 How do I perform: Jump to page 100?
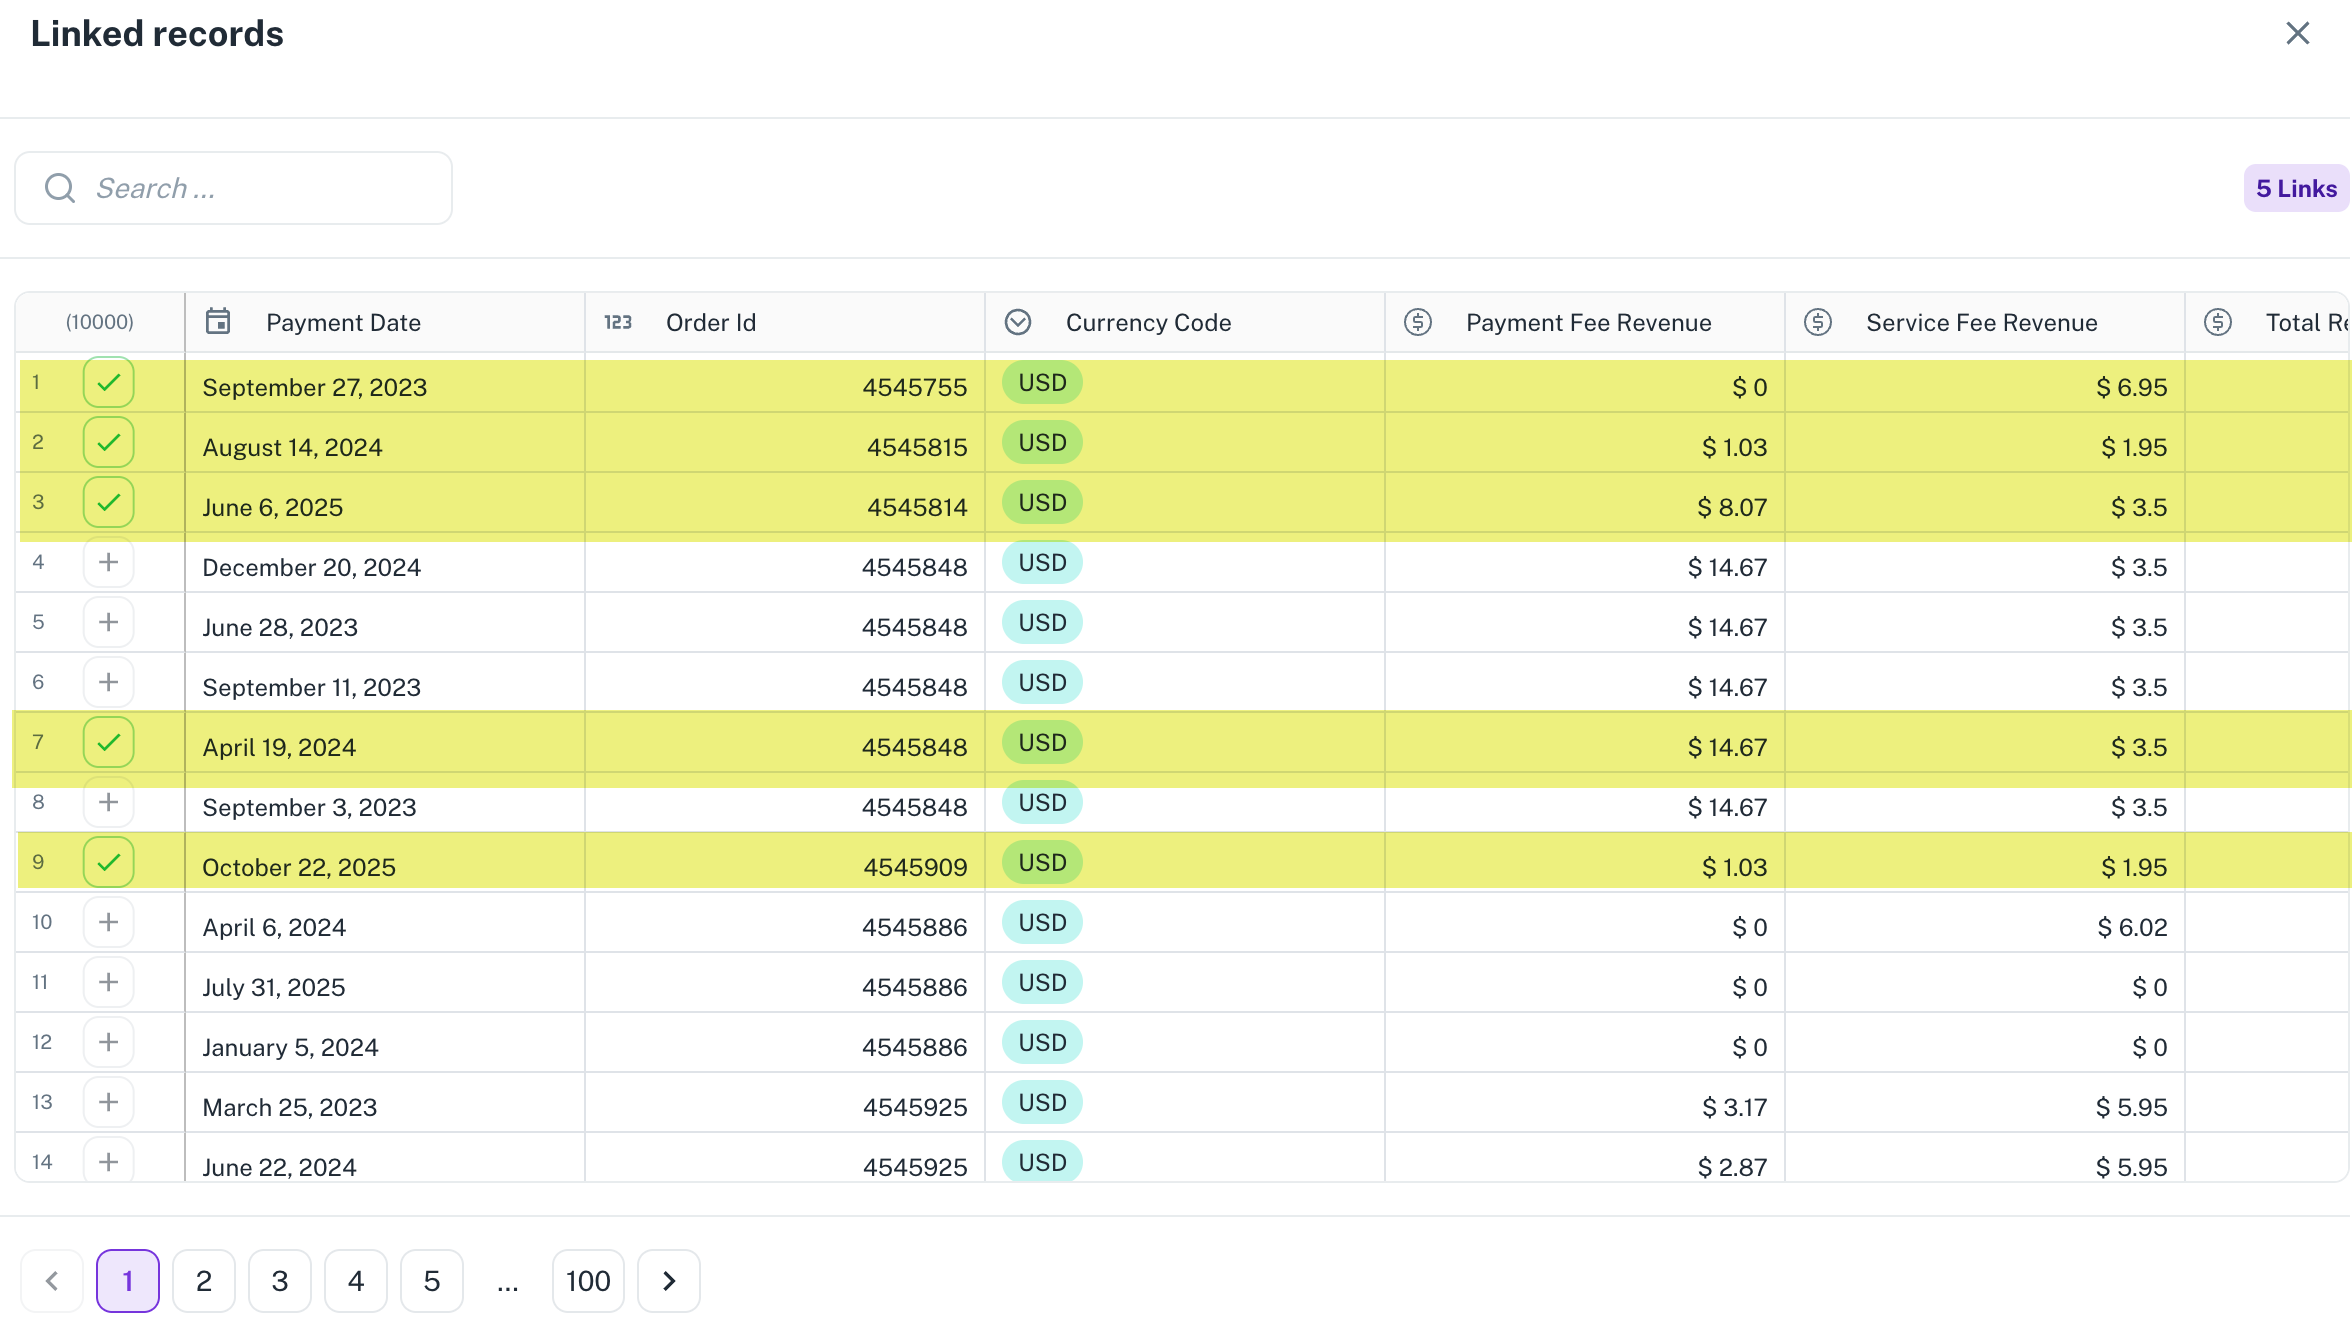[588, 1281]
